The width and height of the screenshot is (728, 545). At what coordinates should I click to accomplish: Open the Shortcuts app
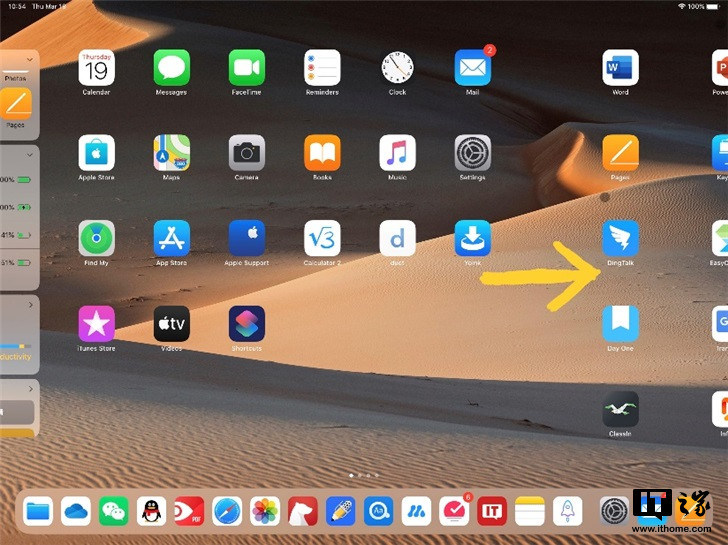(x=247, y=324)
